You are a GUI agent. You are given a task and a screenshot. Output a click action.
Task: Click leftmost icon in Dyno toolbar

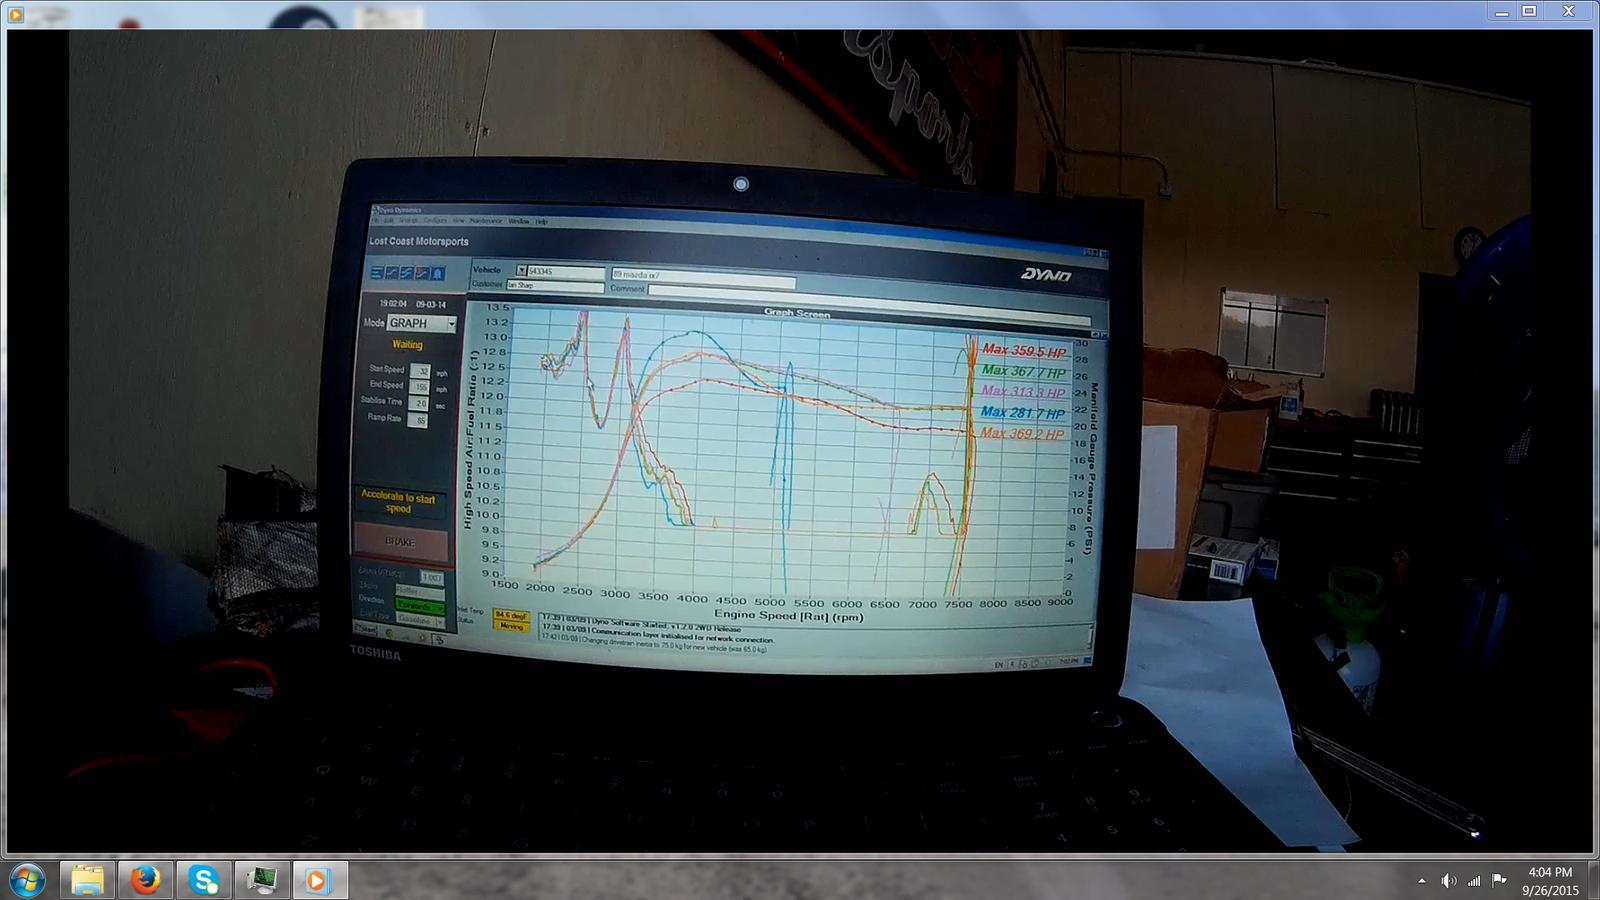pos(376,272)
